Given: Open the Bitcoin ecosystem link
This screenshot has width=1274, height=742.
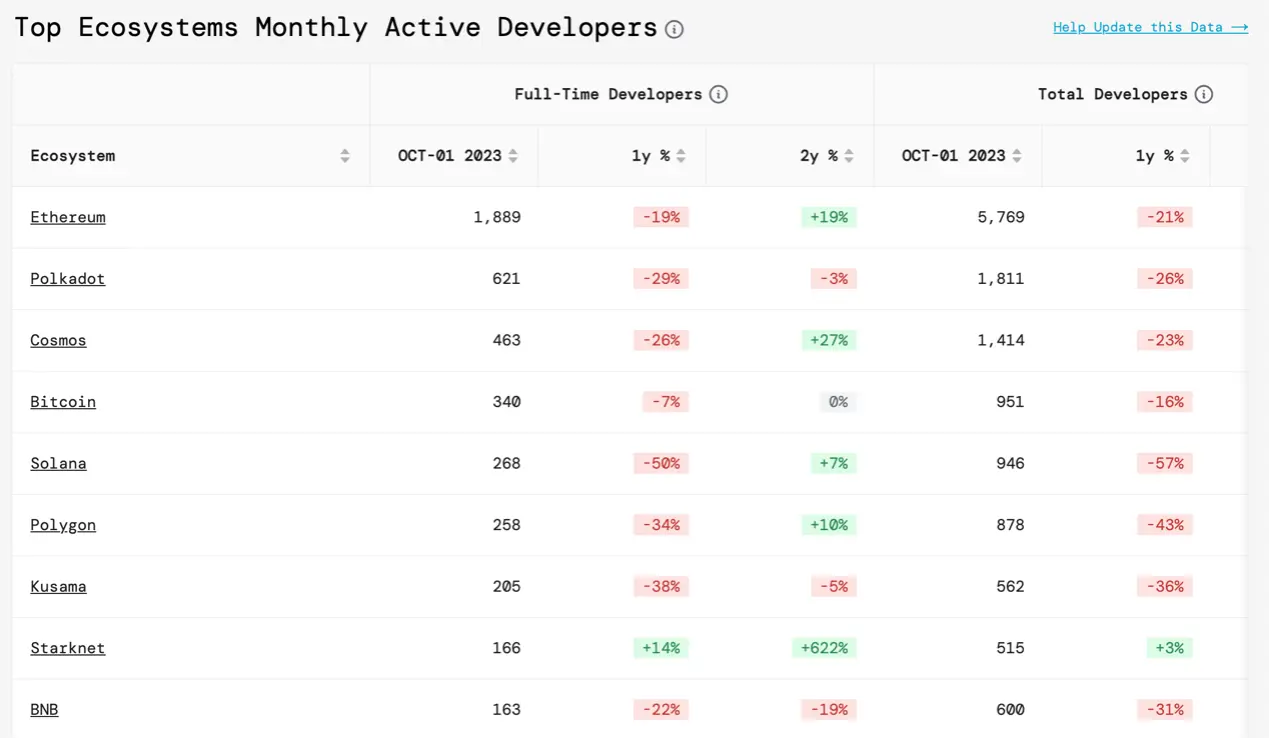Looking at the screenshot, I should [x=63, y=402].
